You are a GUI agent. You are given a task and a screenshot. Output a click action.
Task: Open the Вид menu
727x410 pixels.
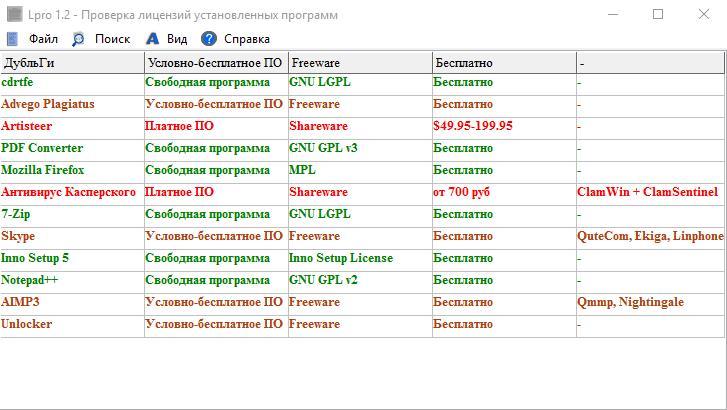click(177, 39)
